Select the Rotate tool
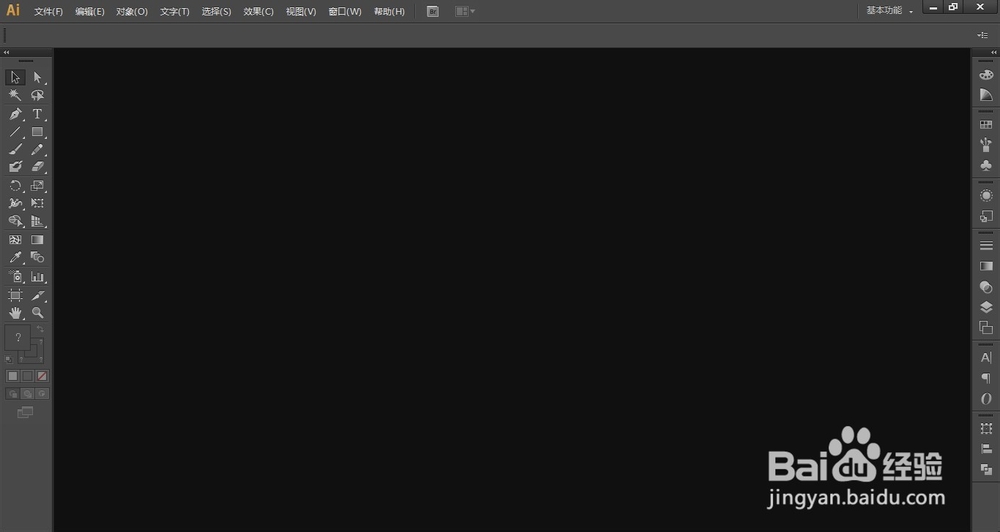 (15, 186)
